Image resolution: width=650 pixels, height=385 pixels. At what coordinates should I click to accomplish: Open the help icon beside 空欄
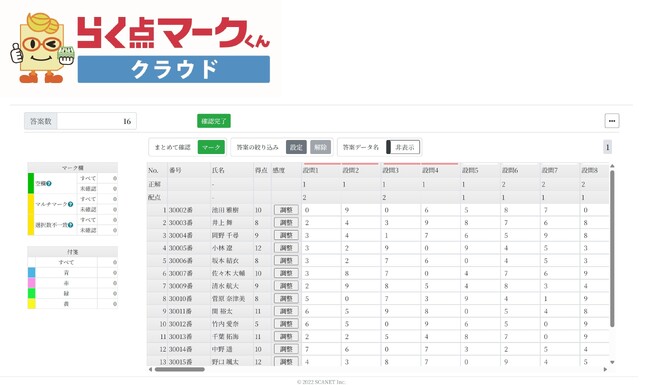pyautogui.click(x=49, y=184)
